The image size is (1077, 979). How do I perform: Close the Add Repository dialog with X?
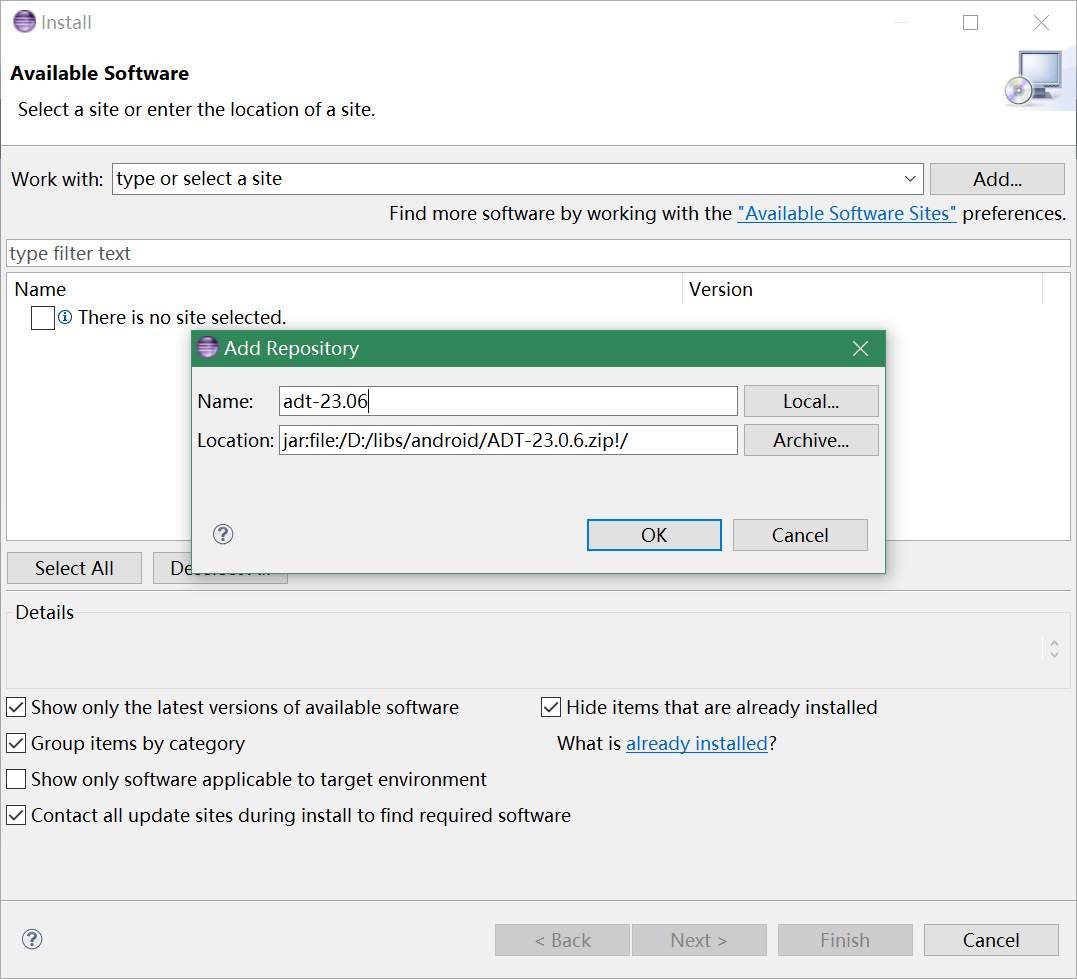pyautogui.click(x=860, y=348)
